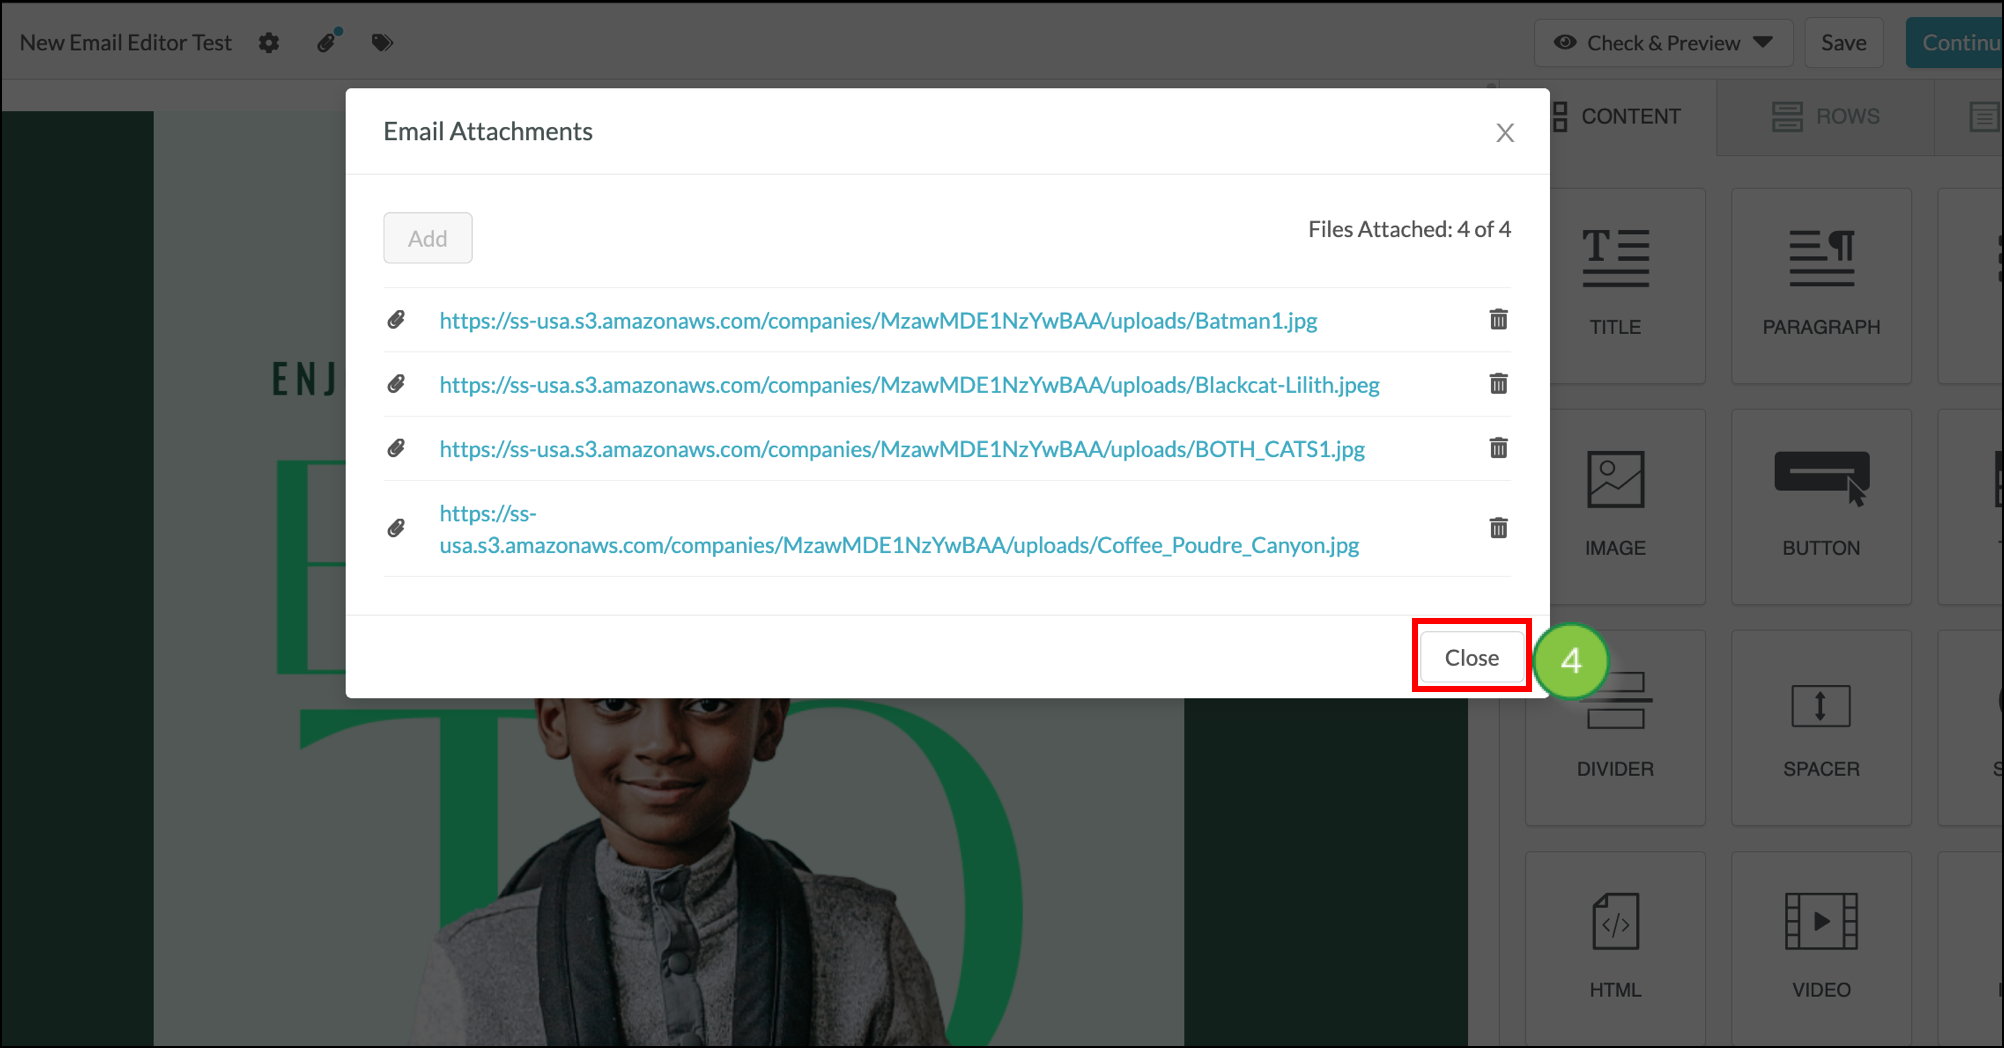This screenshot has width=2004, height=1048.
Task: Switch to the Content tab
Action: [1633, 117]
